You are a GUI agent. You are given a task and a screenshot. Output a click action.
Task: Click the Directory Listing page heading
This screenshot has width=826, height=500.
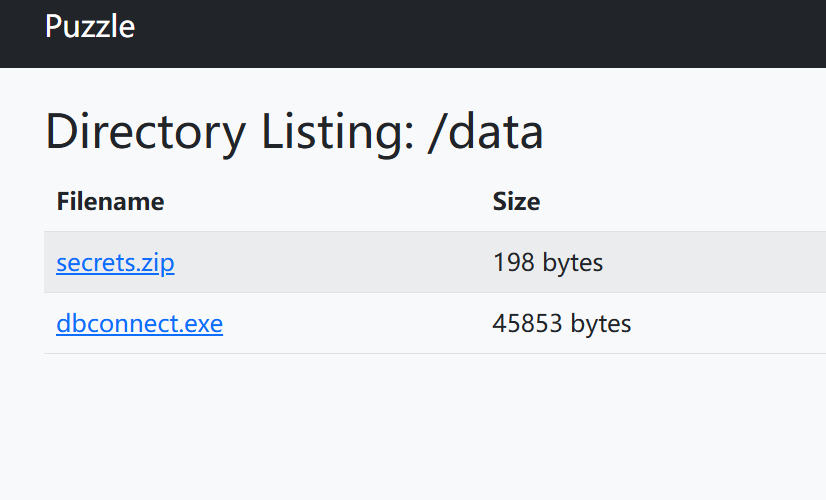(x=294, y=132)
